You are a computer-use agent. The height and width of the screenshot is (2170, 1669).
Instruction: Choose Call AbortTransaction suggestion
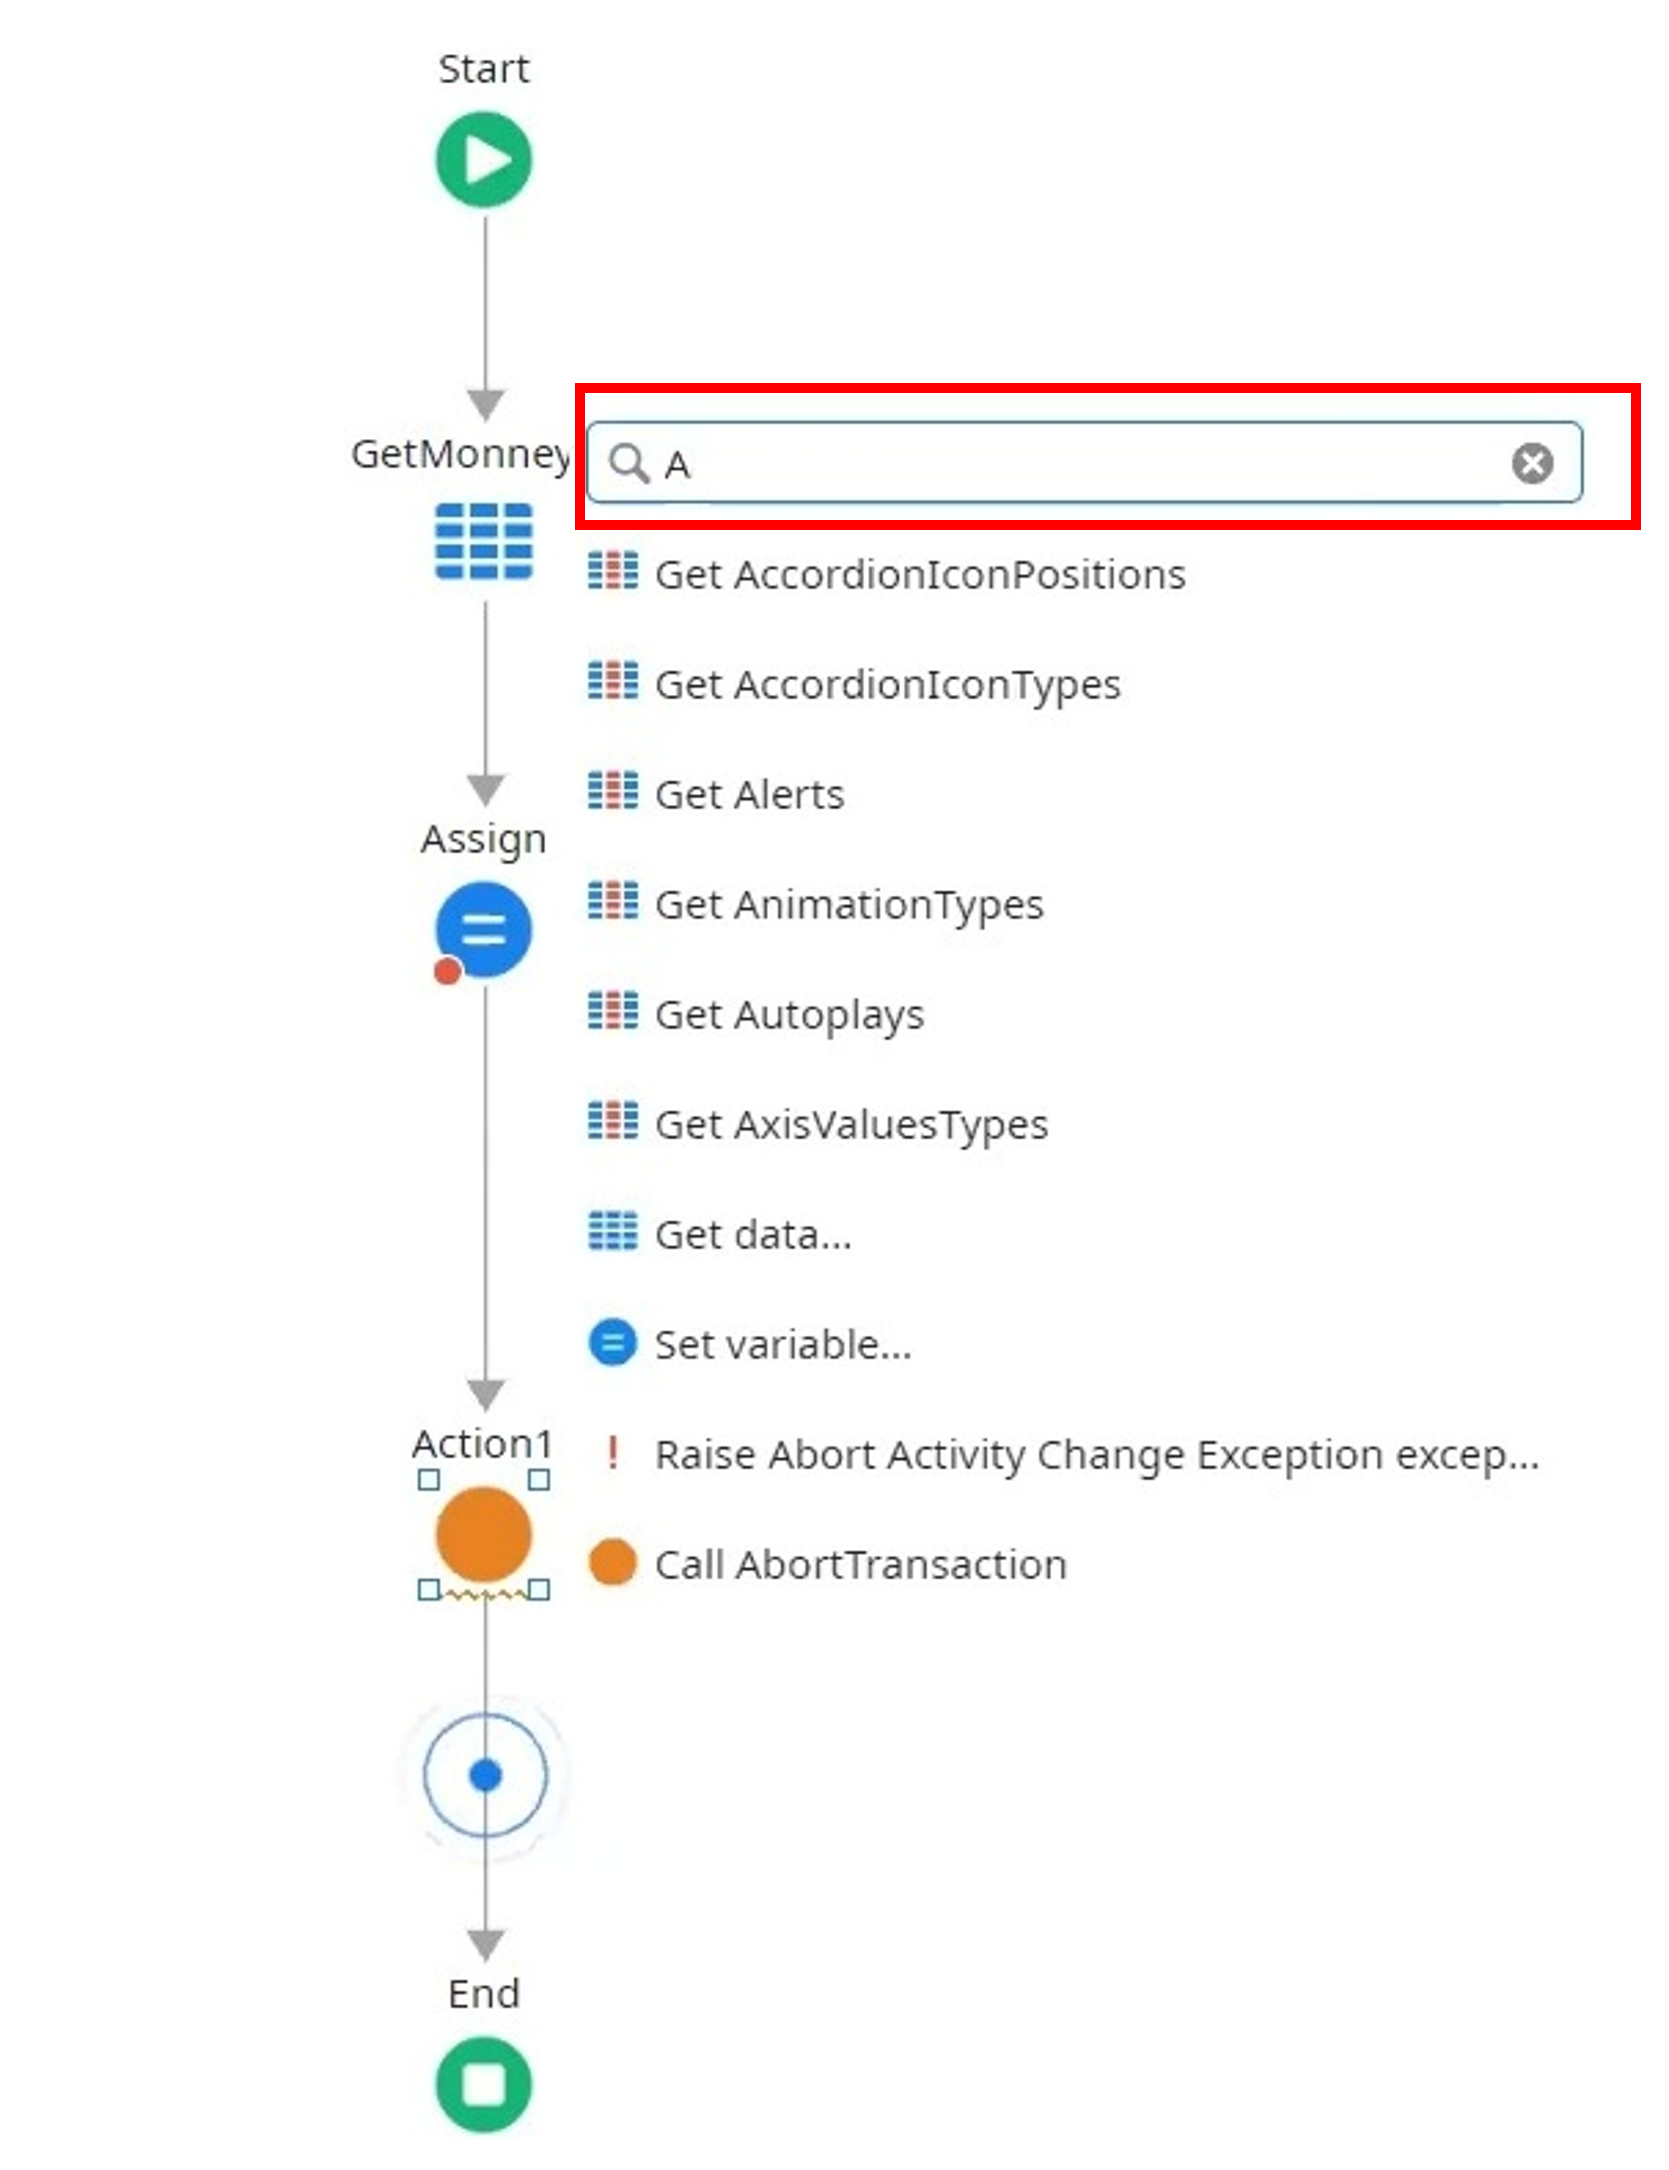pyautogui.click(x=860, y=1565)
